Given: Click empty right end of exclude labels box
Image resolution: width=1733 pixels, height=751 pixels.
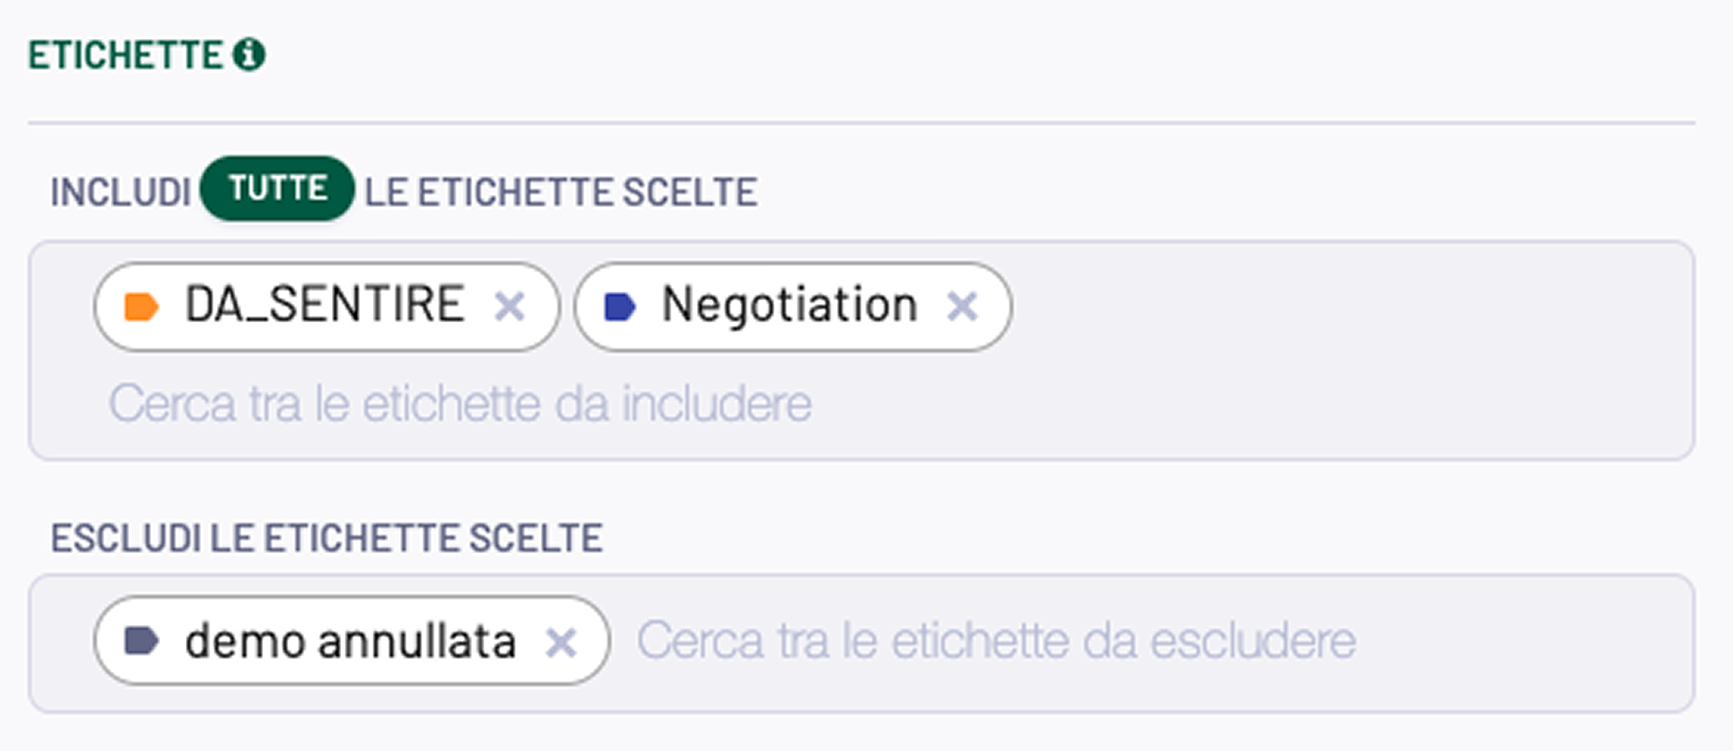Looking at the screenshot, I should click(1520, 641).
